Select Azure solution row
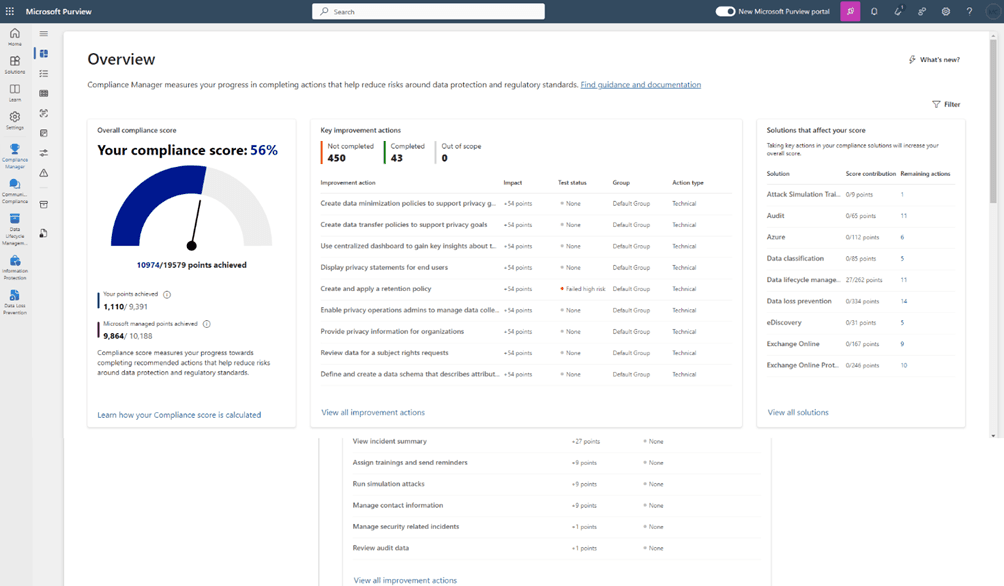This screenshot has width=1004, height=586. pos(861,237)
